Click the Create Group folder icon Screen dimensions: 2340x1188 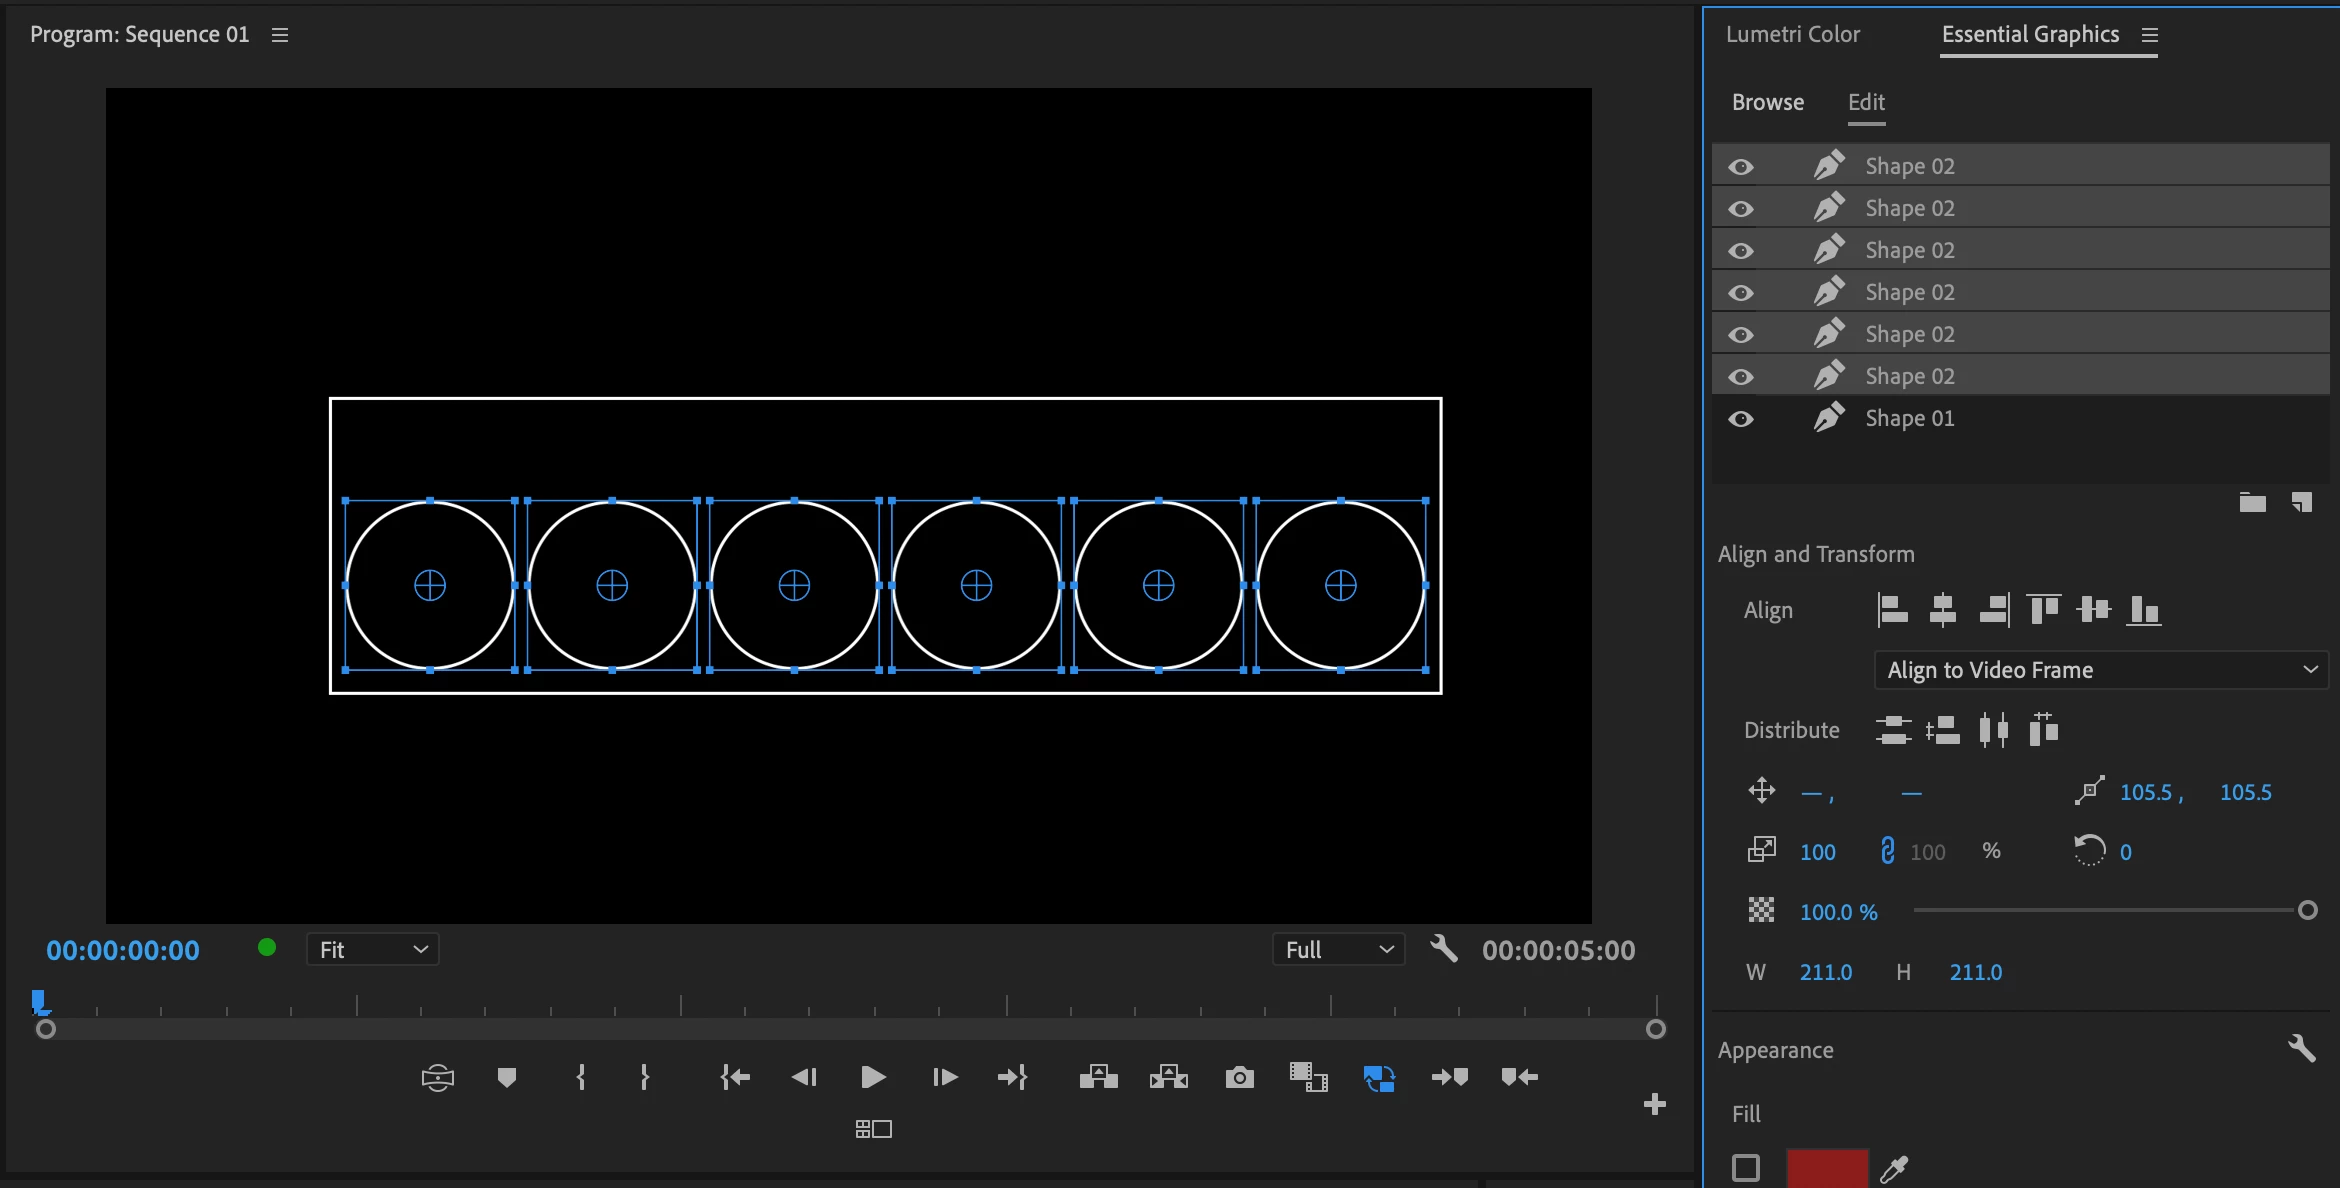coord(2252,502)
